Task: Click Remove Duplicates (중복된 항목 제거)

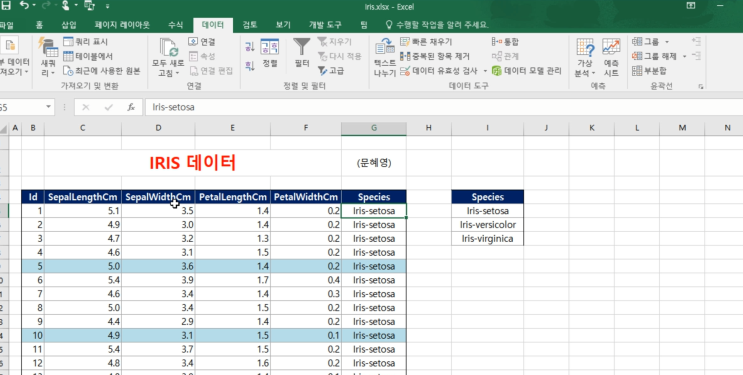Action: tap(435, 56)
